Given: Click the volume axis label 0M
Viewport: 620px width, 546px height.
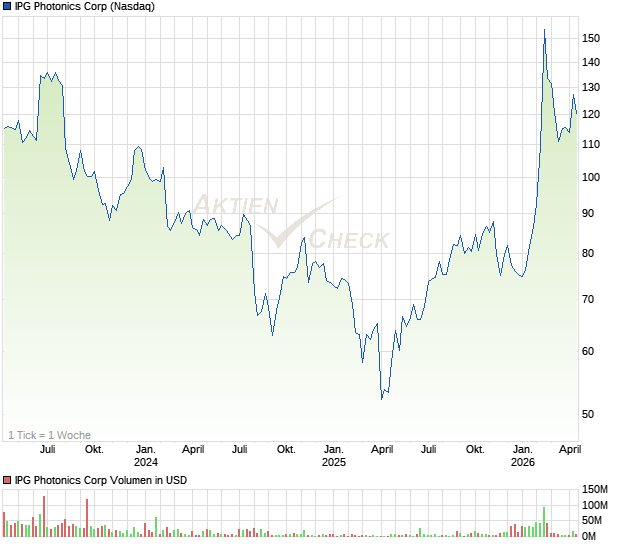Looking at the screenshot, I should click(589, 536).
